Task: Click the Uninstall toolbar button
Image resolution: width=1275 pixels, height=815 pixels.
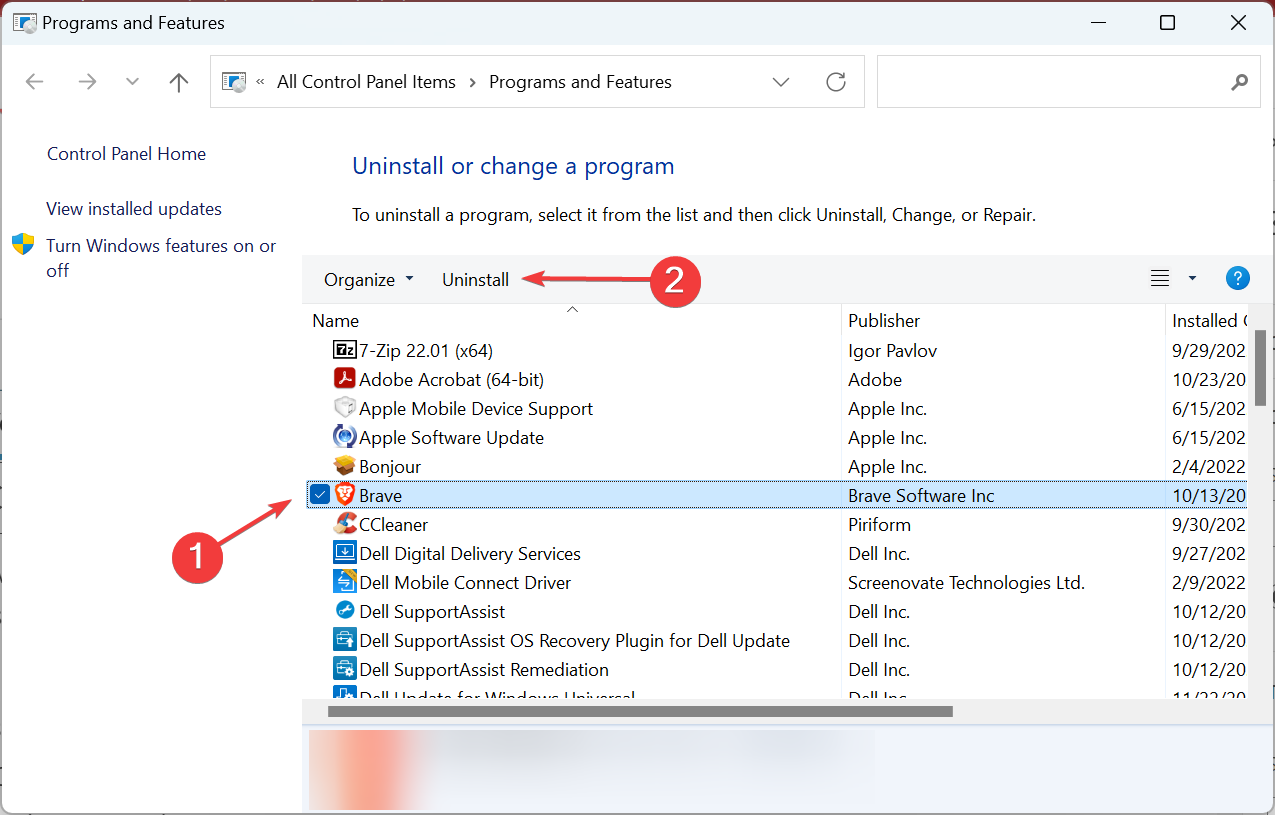Action: (x=476, y=280)
